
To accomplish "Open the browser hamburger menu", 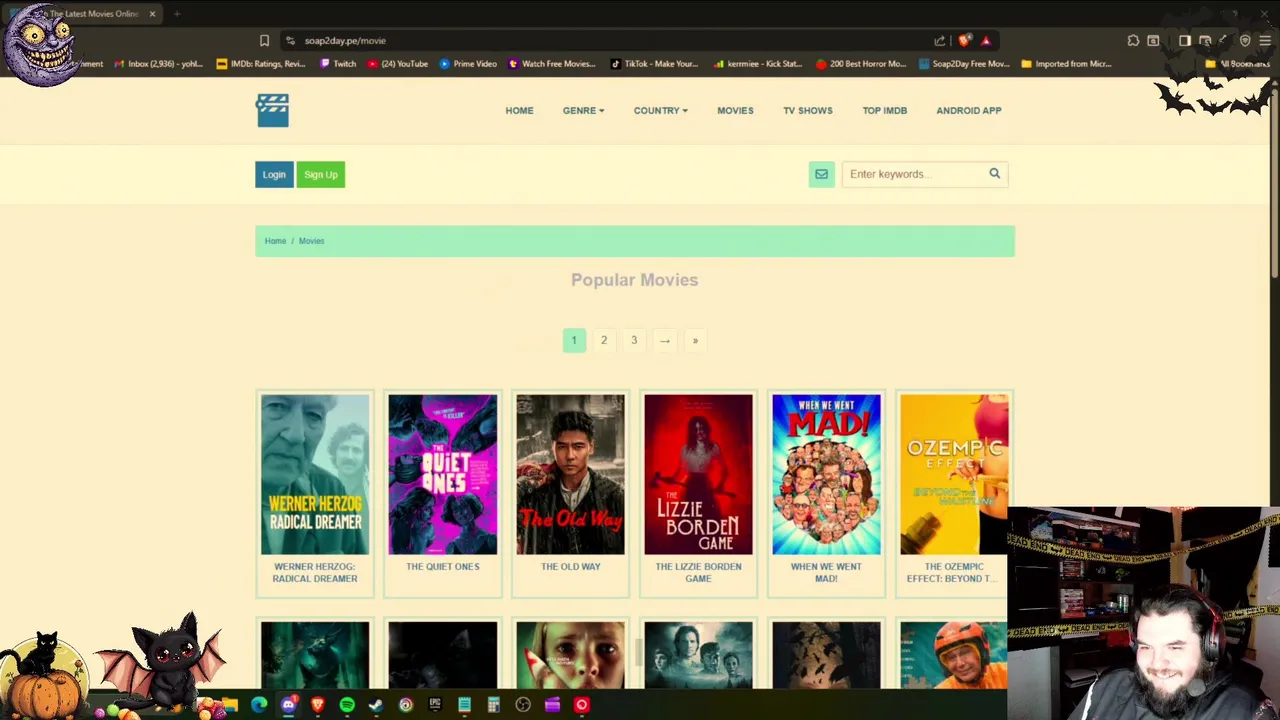I will pos(1265,41).
